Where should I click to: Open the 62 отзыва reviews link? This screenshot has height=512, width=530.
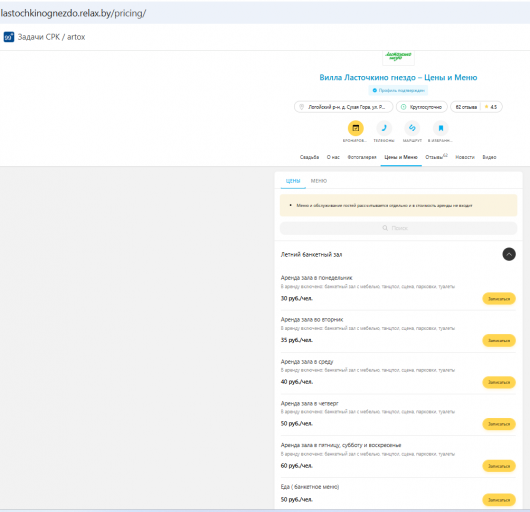[466, 107]
